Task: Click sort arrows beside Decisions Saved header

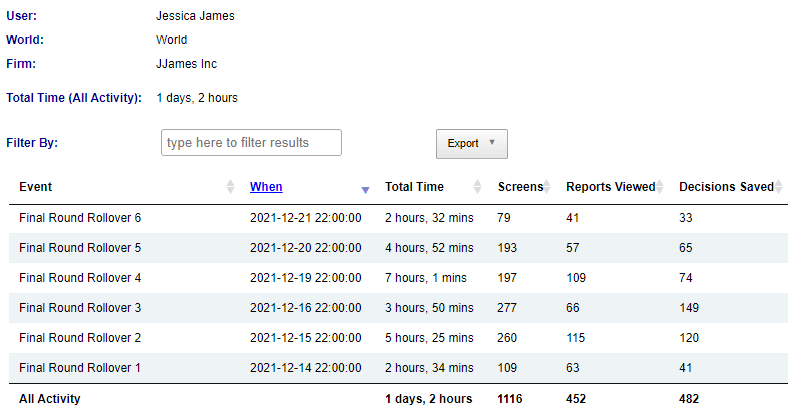Action: [779, 187]
